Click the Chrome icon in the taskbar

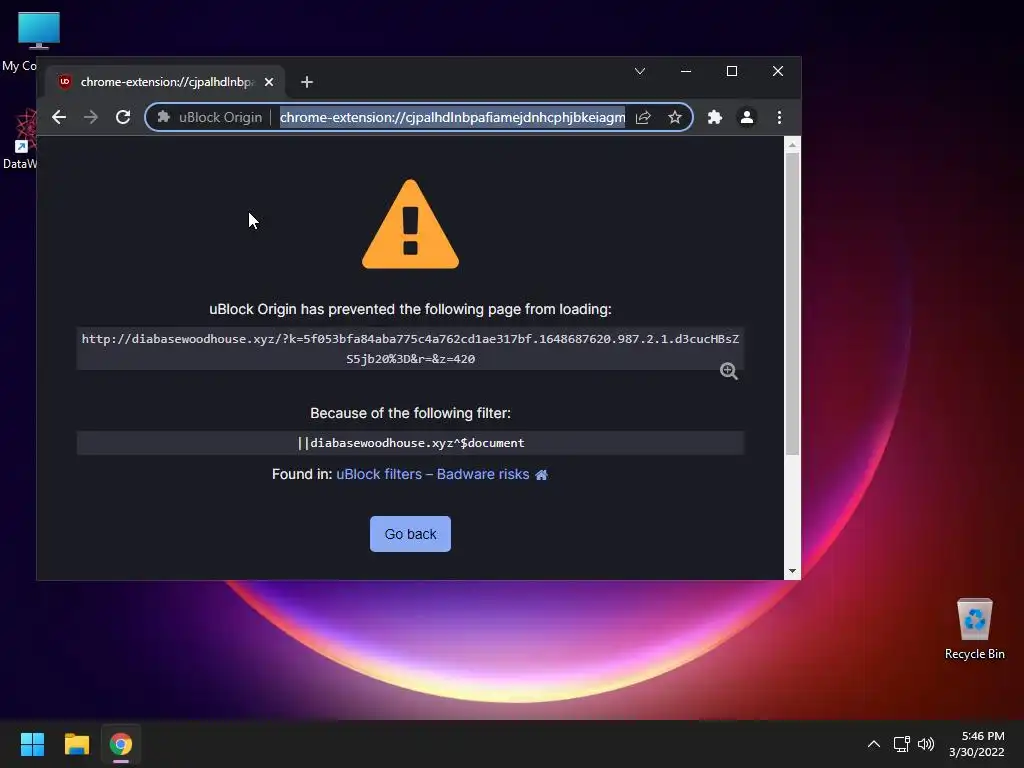point(121,744)
